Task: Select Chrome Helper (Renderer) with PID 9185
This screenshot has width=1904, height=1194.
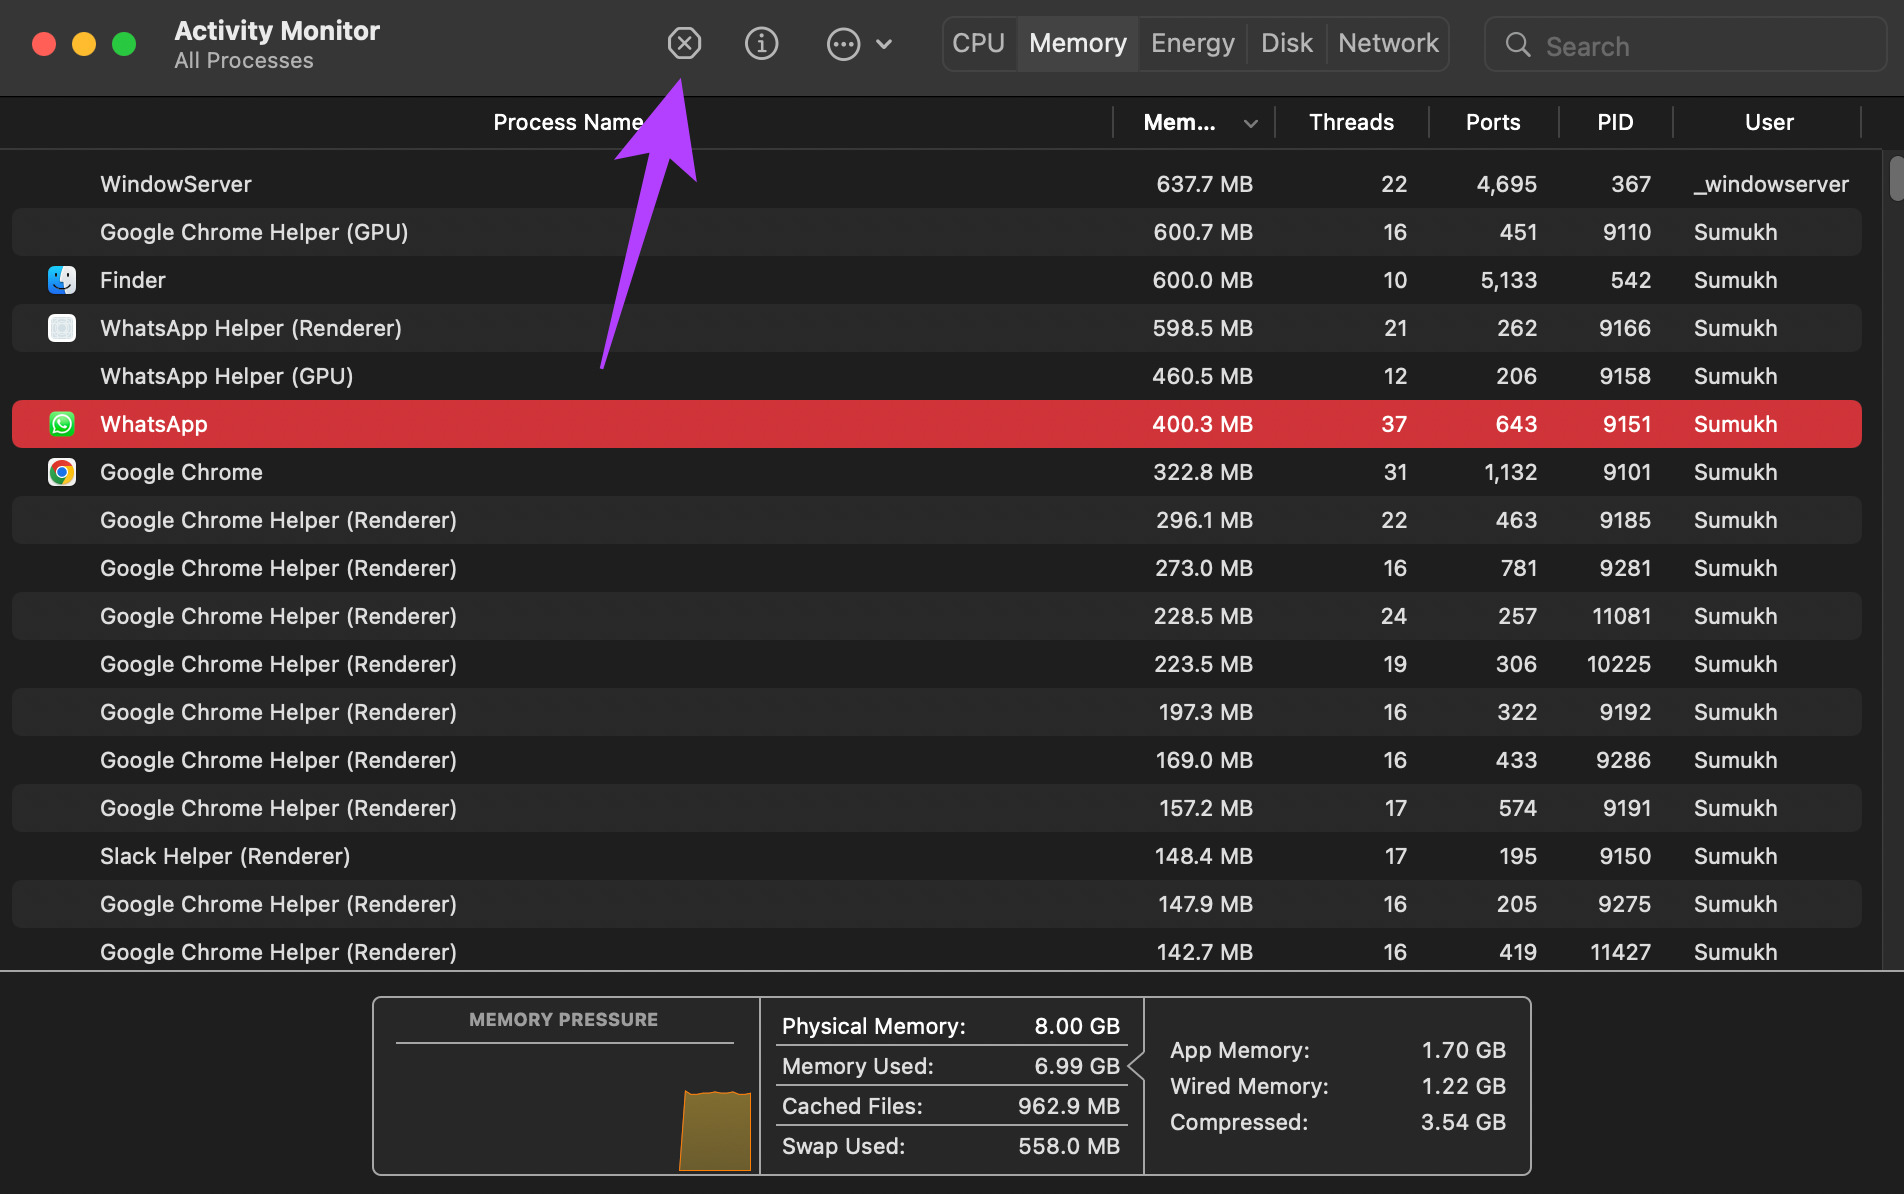Action: (937, 520)
